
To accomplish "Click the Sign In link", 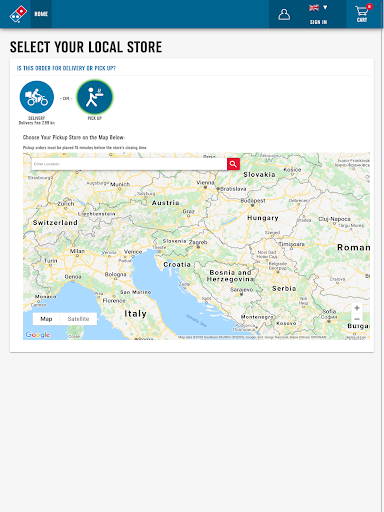I will coord(318,22).
